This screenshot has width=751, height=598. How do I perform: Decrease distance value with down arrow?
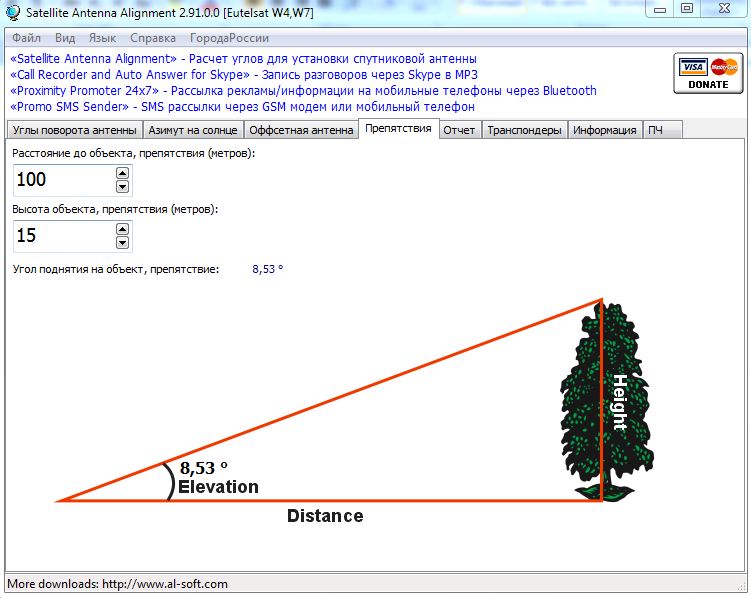(x=122, y=187)
